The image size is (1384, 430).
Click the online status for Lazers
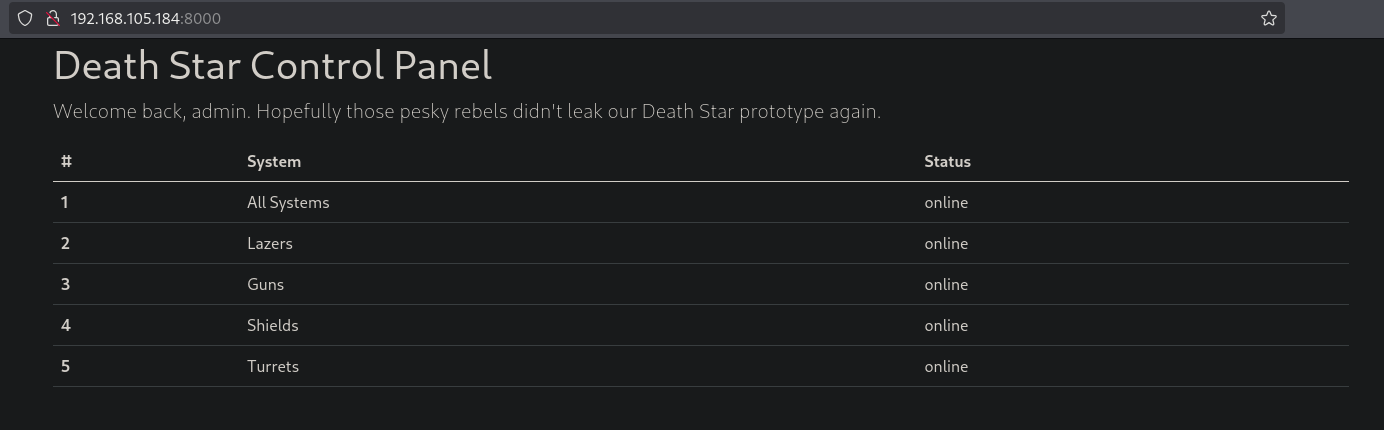[x=945, y=243]
